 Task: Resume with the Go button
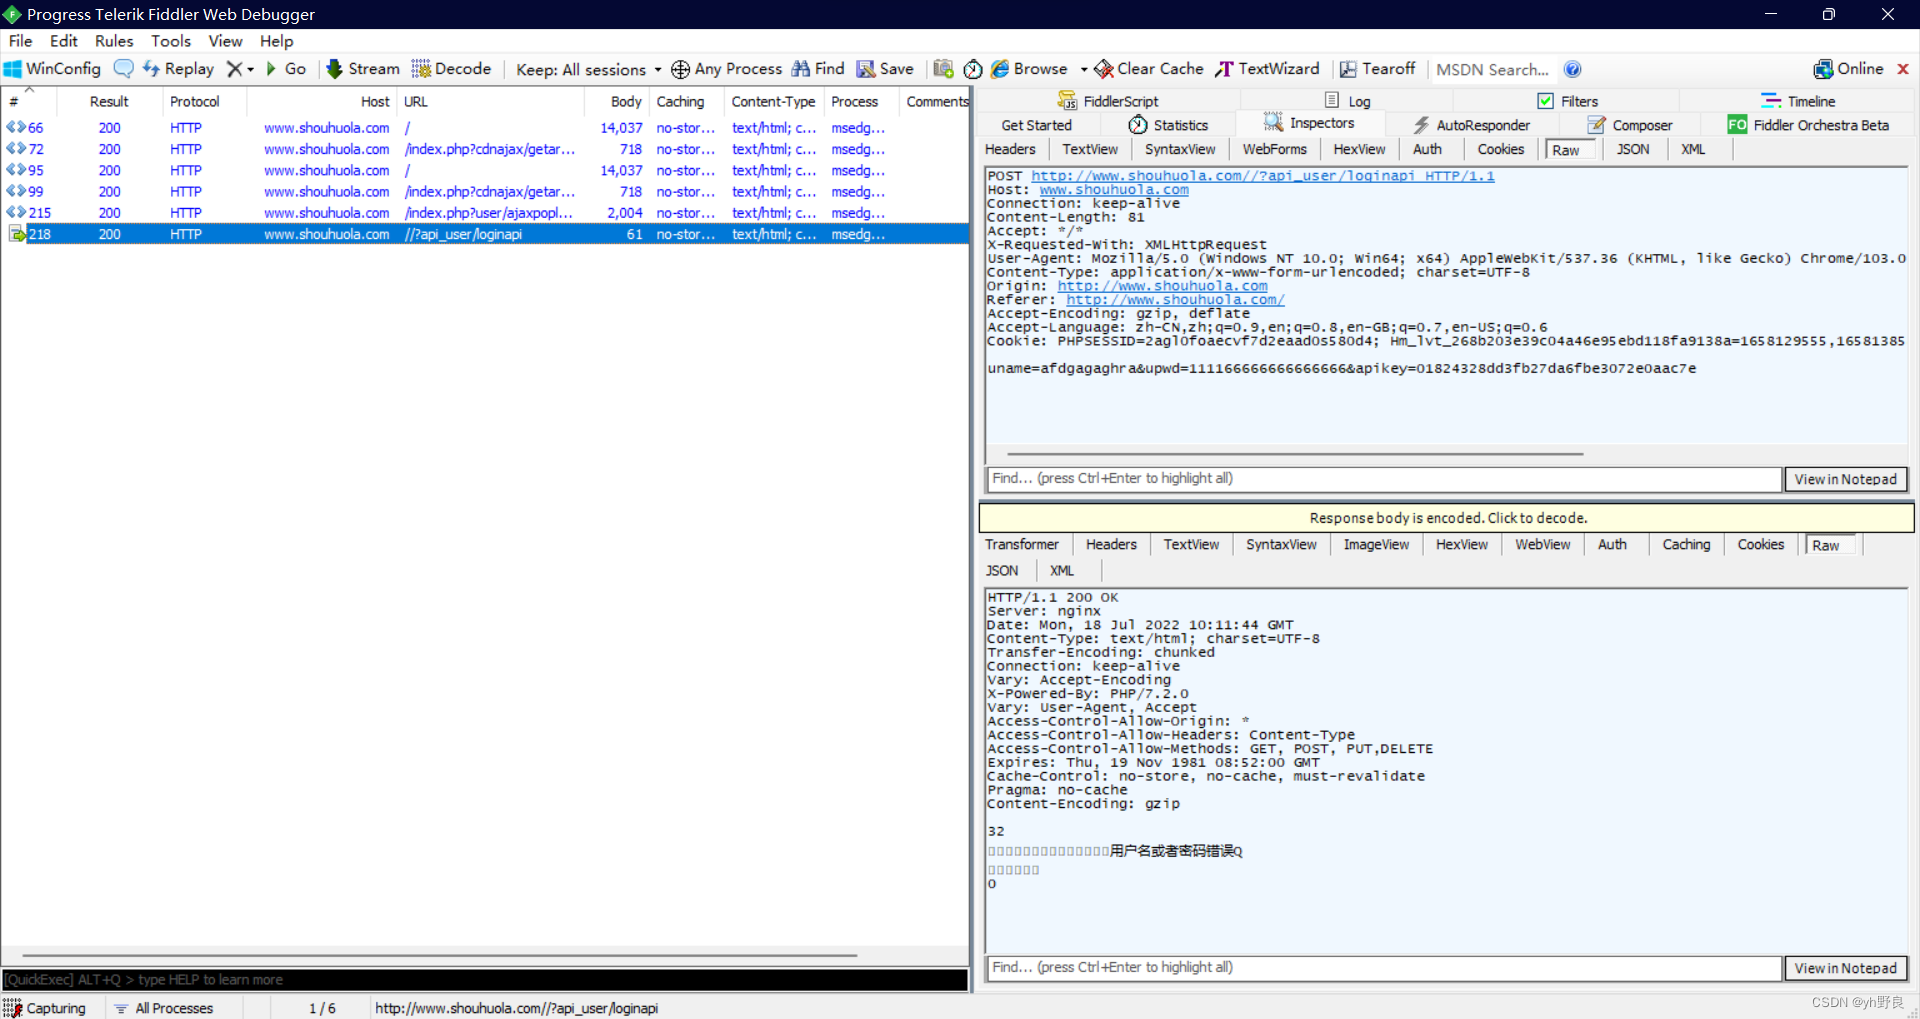point(286,69)
